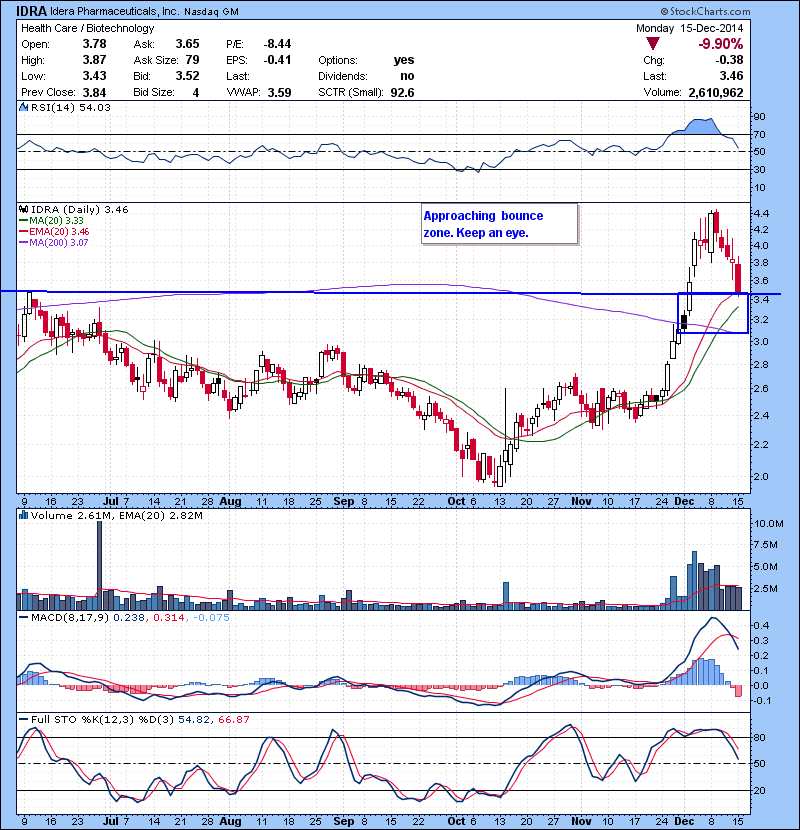Select the P/E value -8.44
The image size is (800, 830).
(x=277, y=44)
